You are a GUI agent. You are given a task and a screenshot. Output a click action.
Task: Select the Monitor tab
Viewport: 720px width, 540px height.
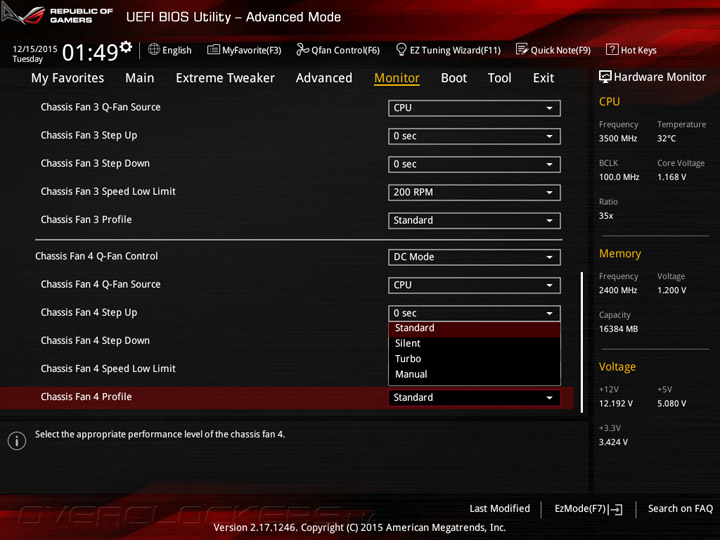click(x=397, y=78)
